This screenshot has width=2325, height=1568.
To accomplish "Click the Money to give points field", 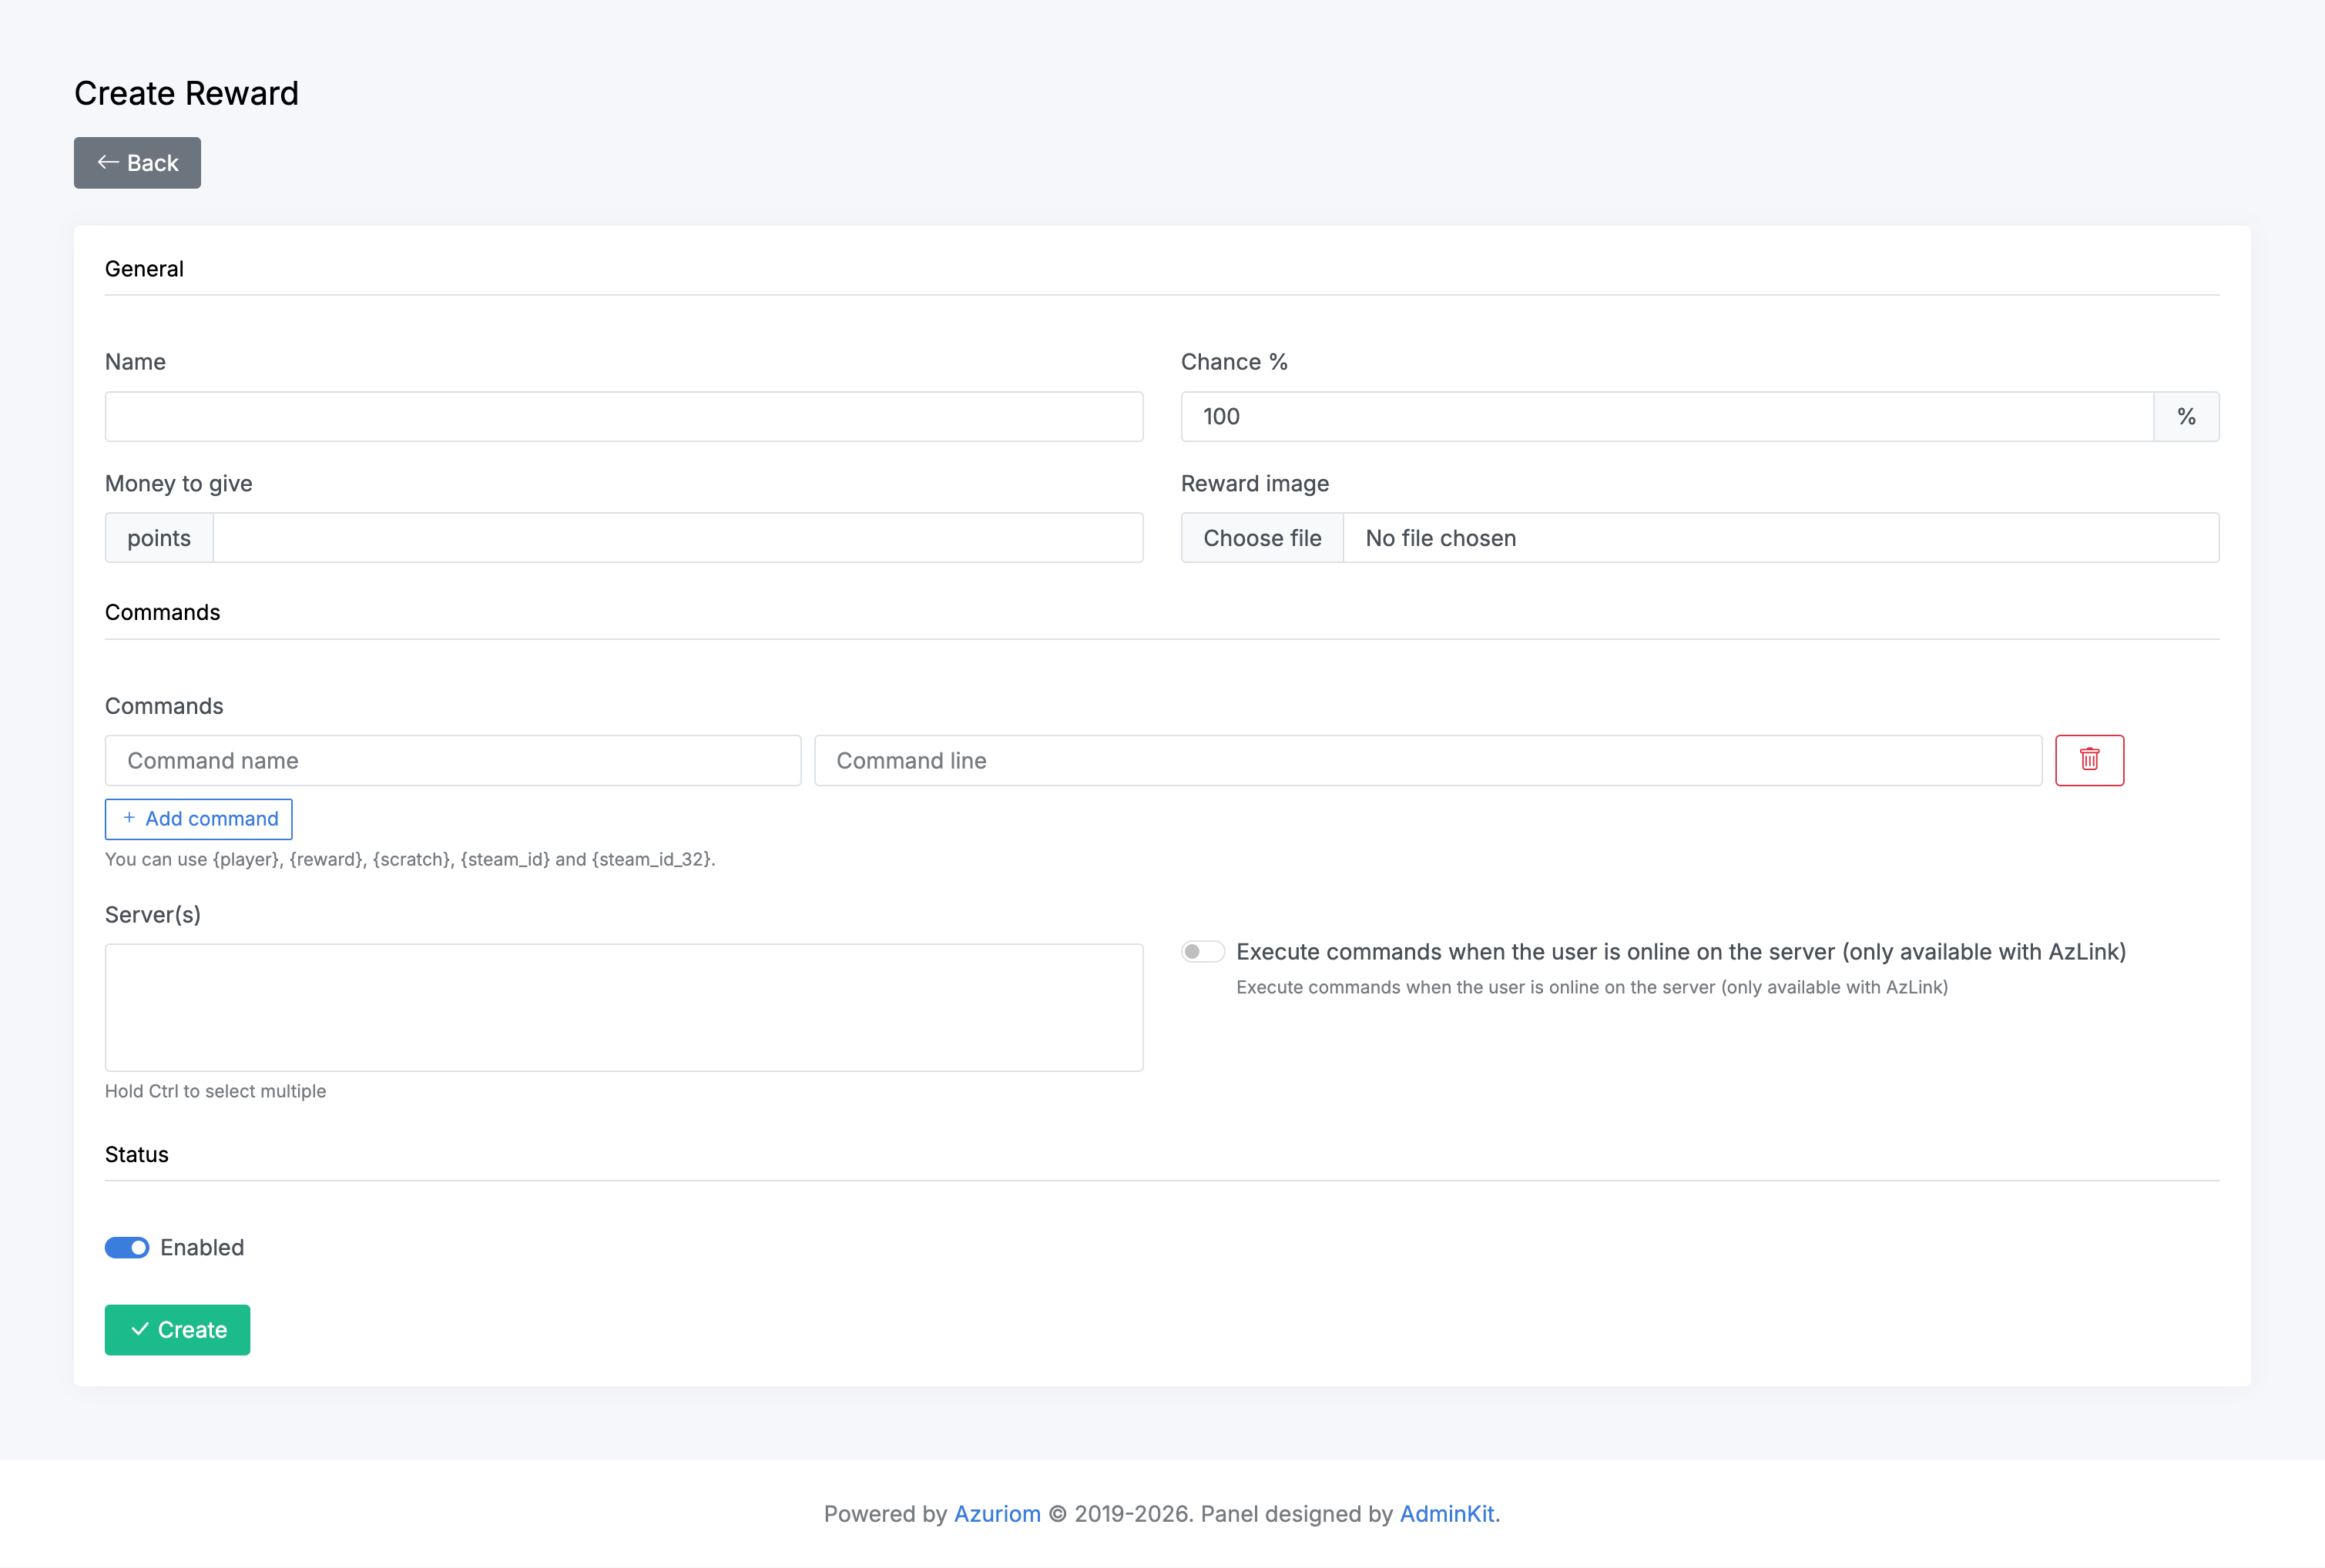I will [x=677, y=538].
